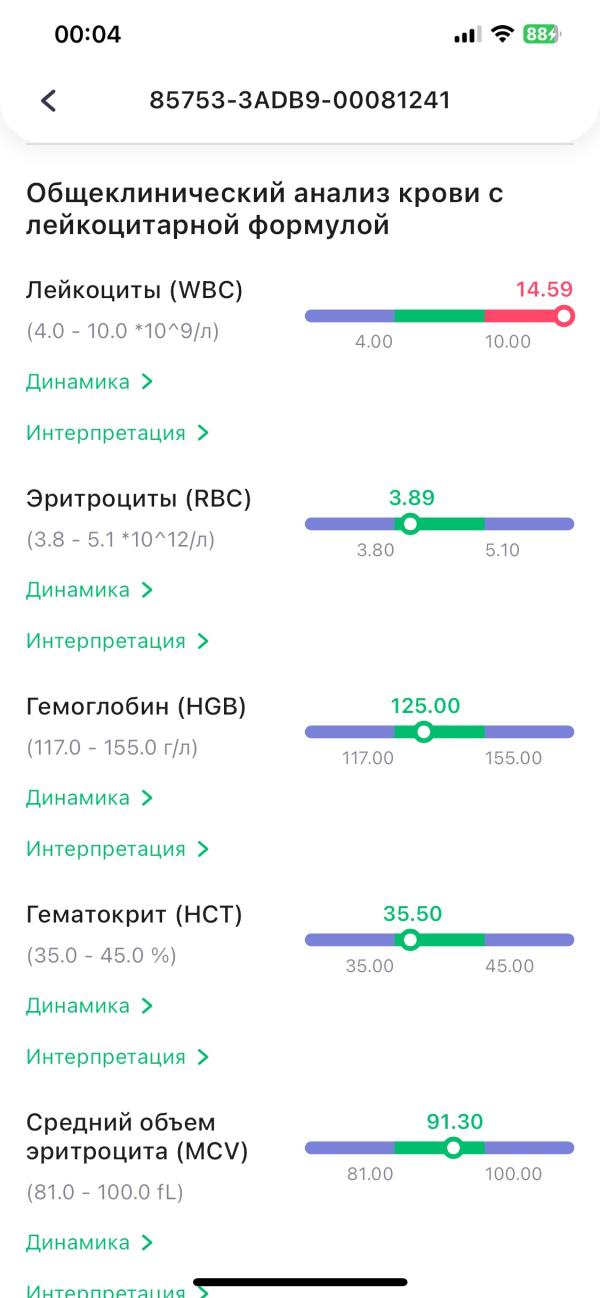Tap the 35.50 hematocrit range marker
Screen dimensions: 600x1298
[x=409, y=940]
